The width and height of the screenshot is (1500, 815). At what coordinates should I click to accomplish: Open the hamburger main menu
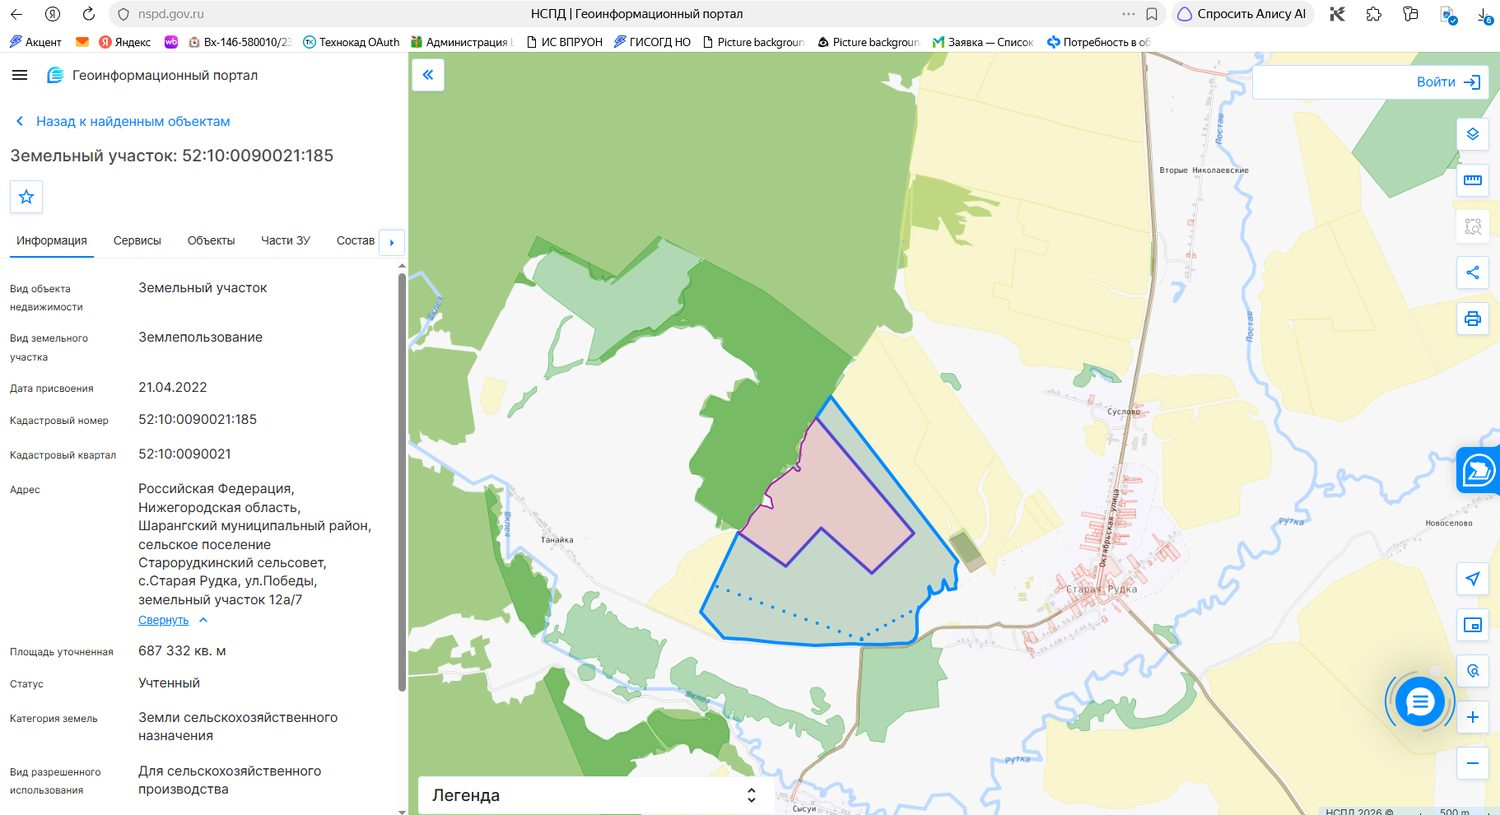pos(19,75)
